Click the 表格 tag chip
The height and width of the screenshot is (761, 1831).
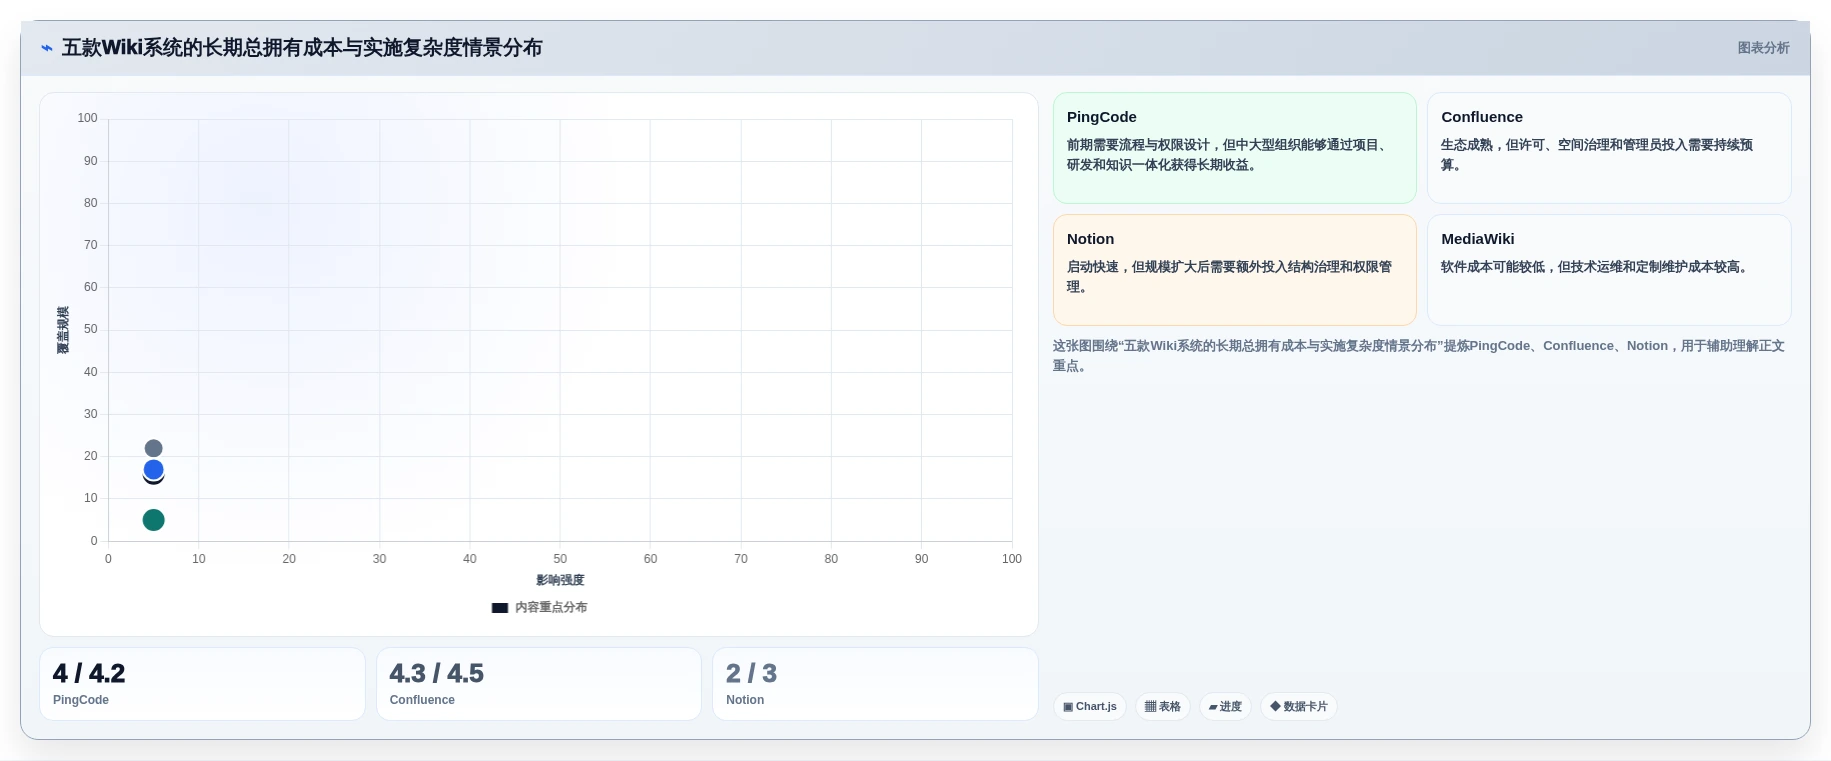point(1162,706)
